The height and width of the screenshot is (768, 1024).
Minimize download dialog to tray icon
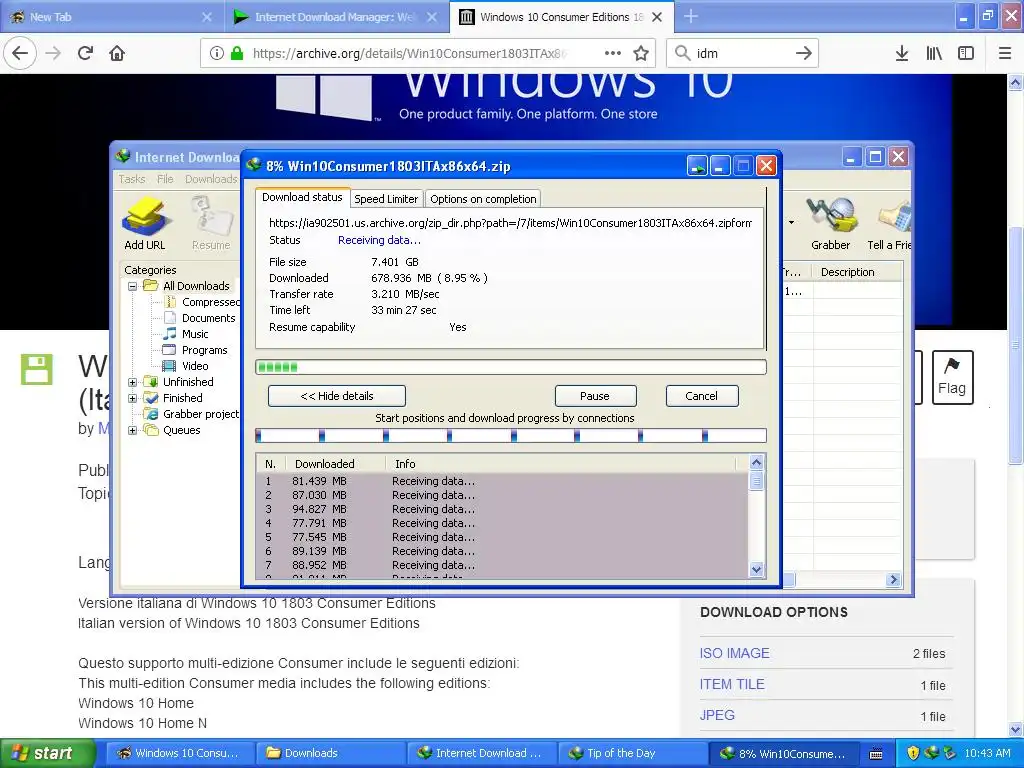coord(697,166)
